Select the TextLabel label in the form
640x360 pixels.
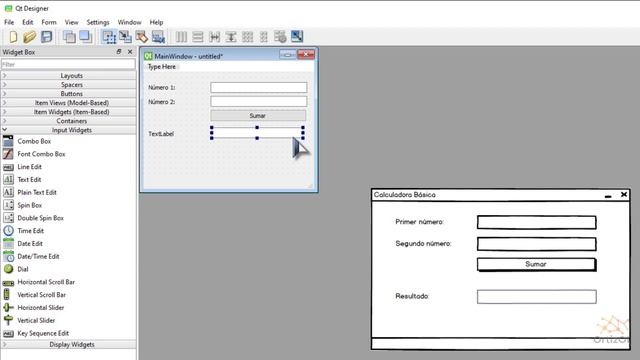tap(161, 134)
